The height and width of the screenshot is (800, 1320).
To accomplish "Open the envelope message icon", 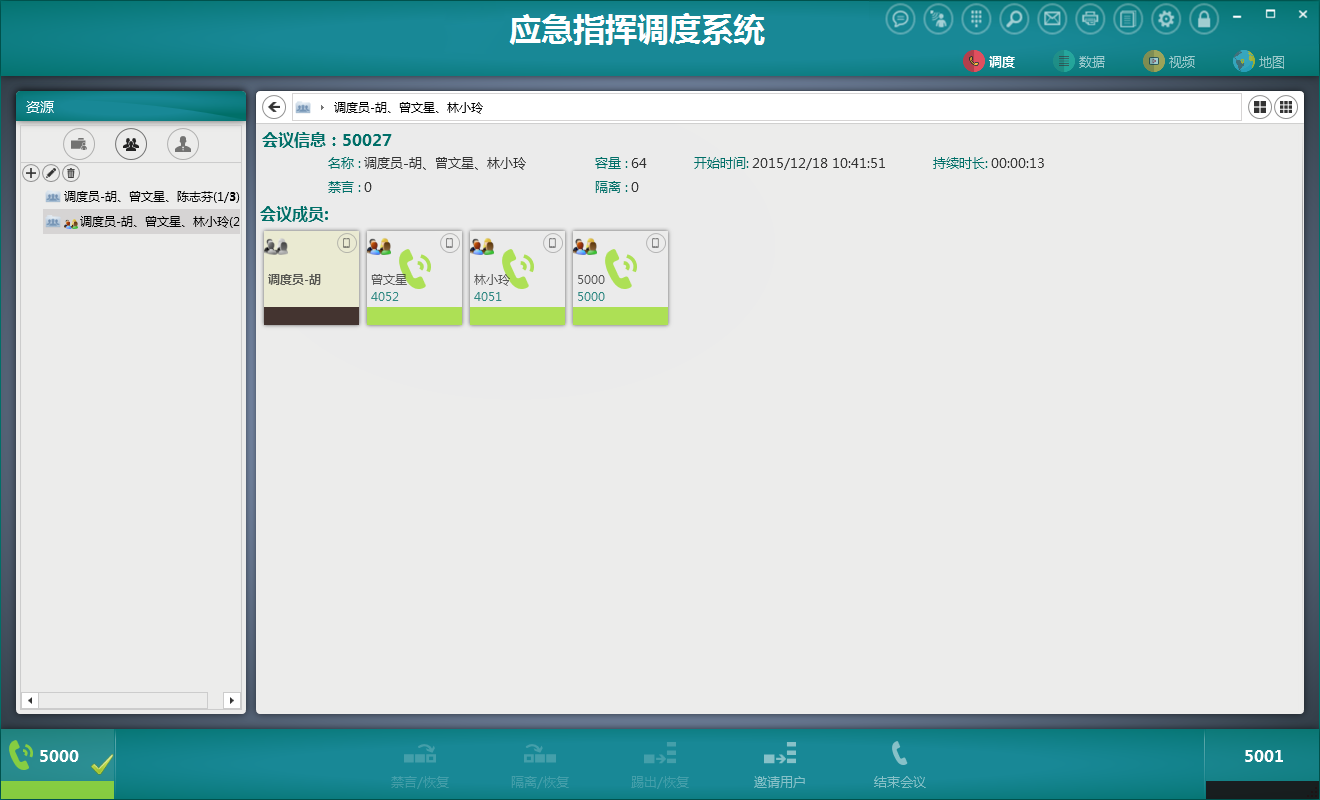I will pos(1051,19).
